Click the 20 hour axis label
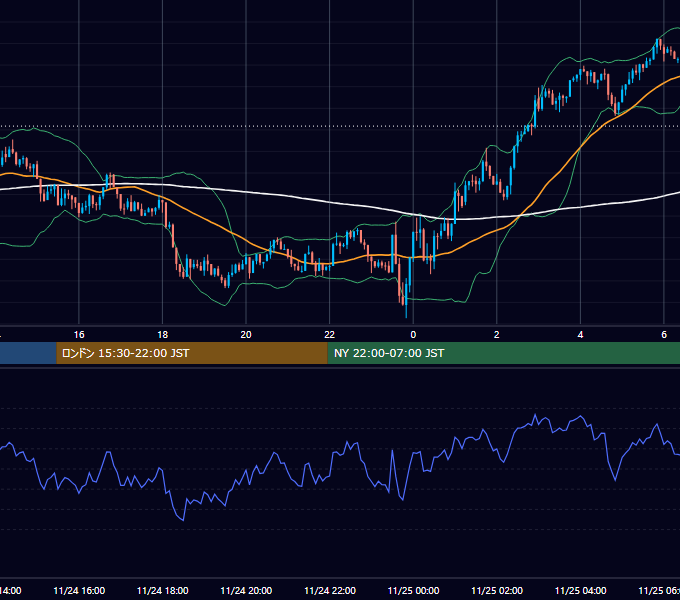 click(246, 335)
